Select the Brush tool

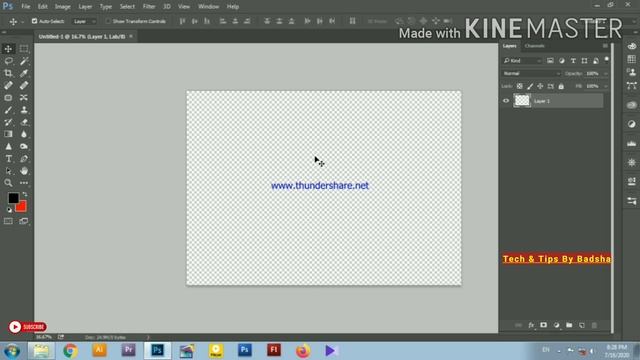click(8, 110)
